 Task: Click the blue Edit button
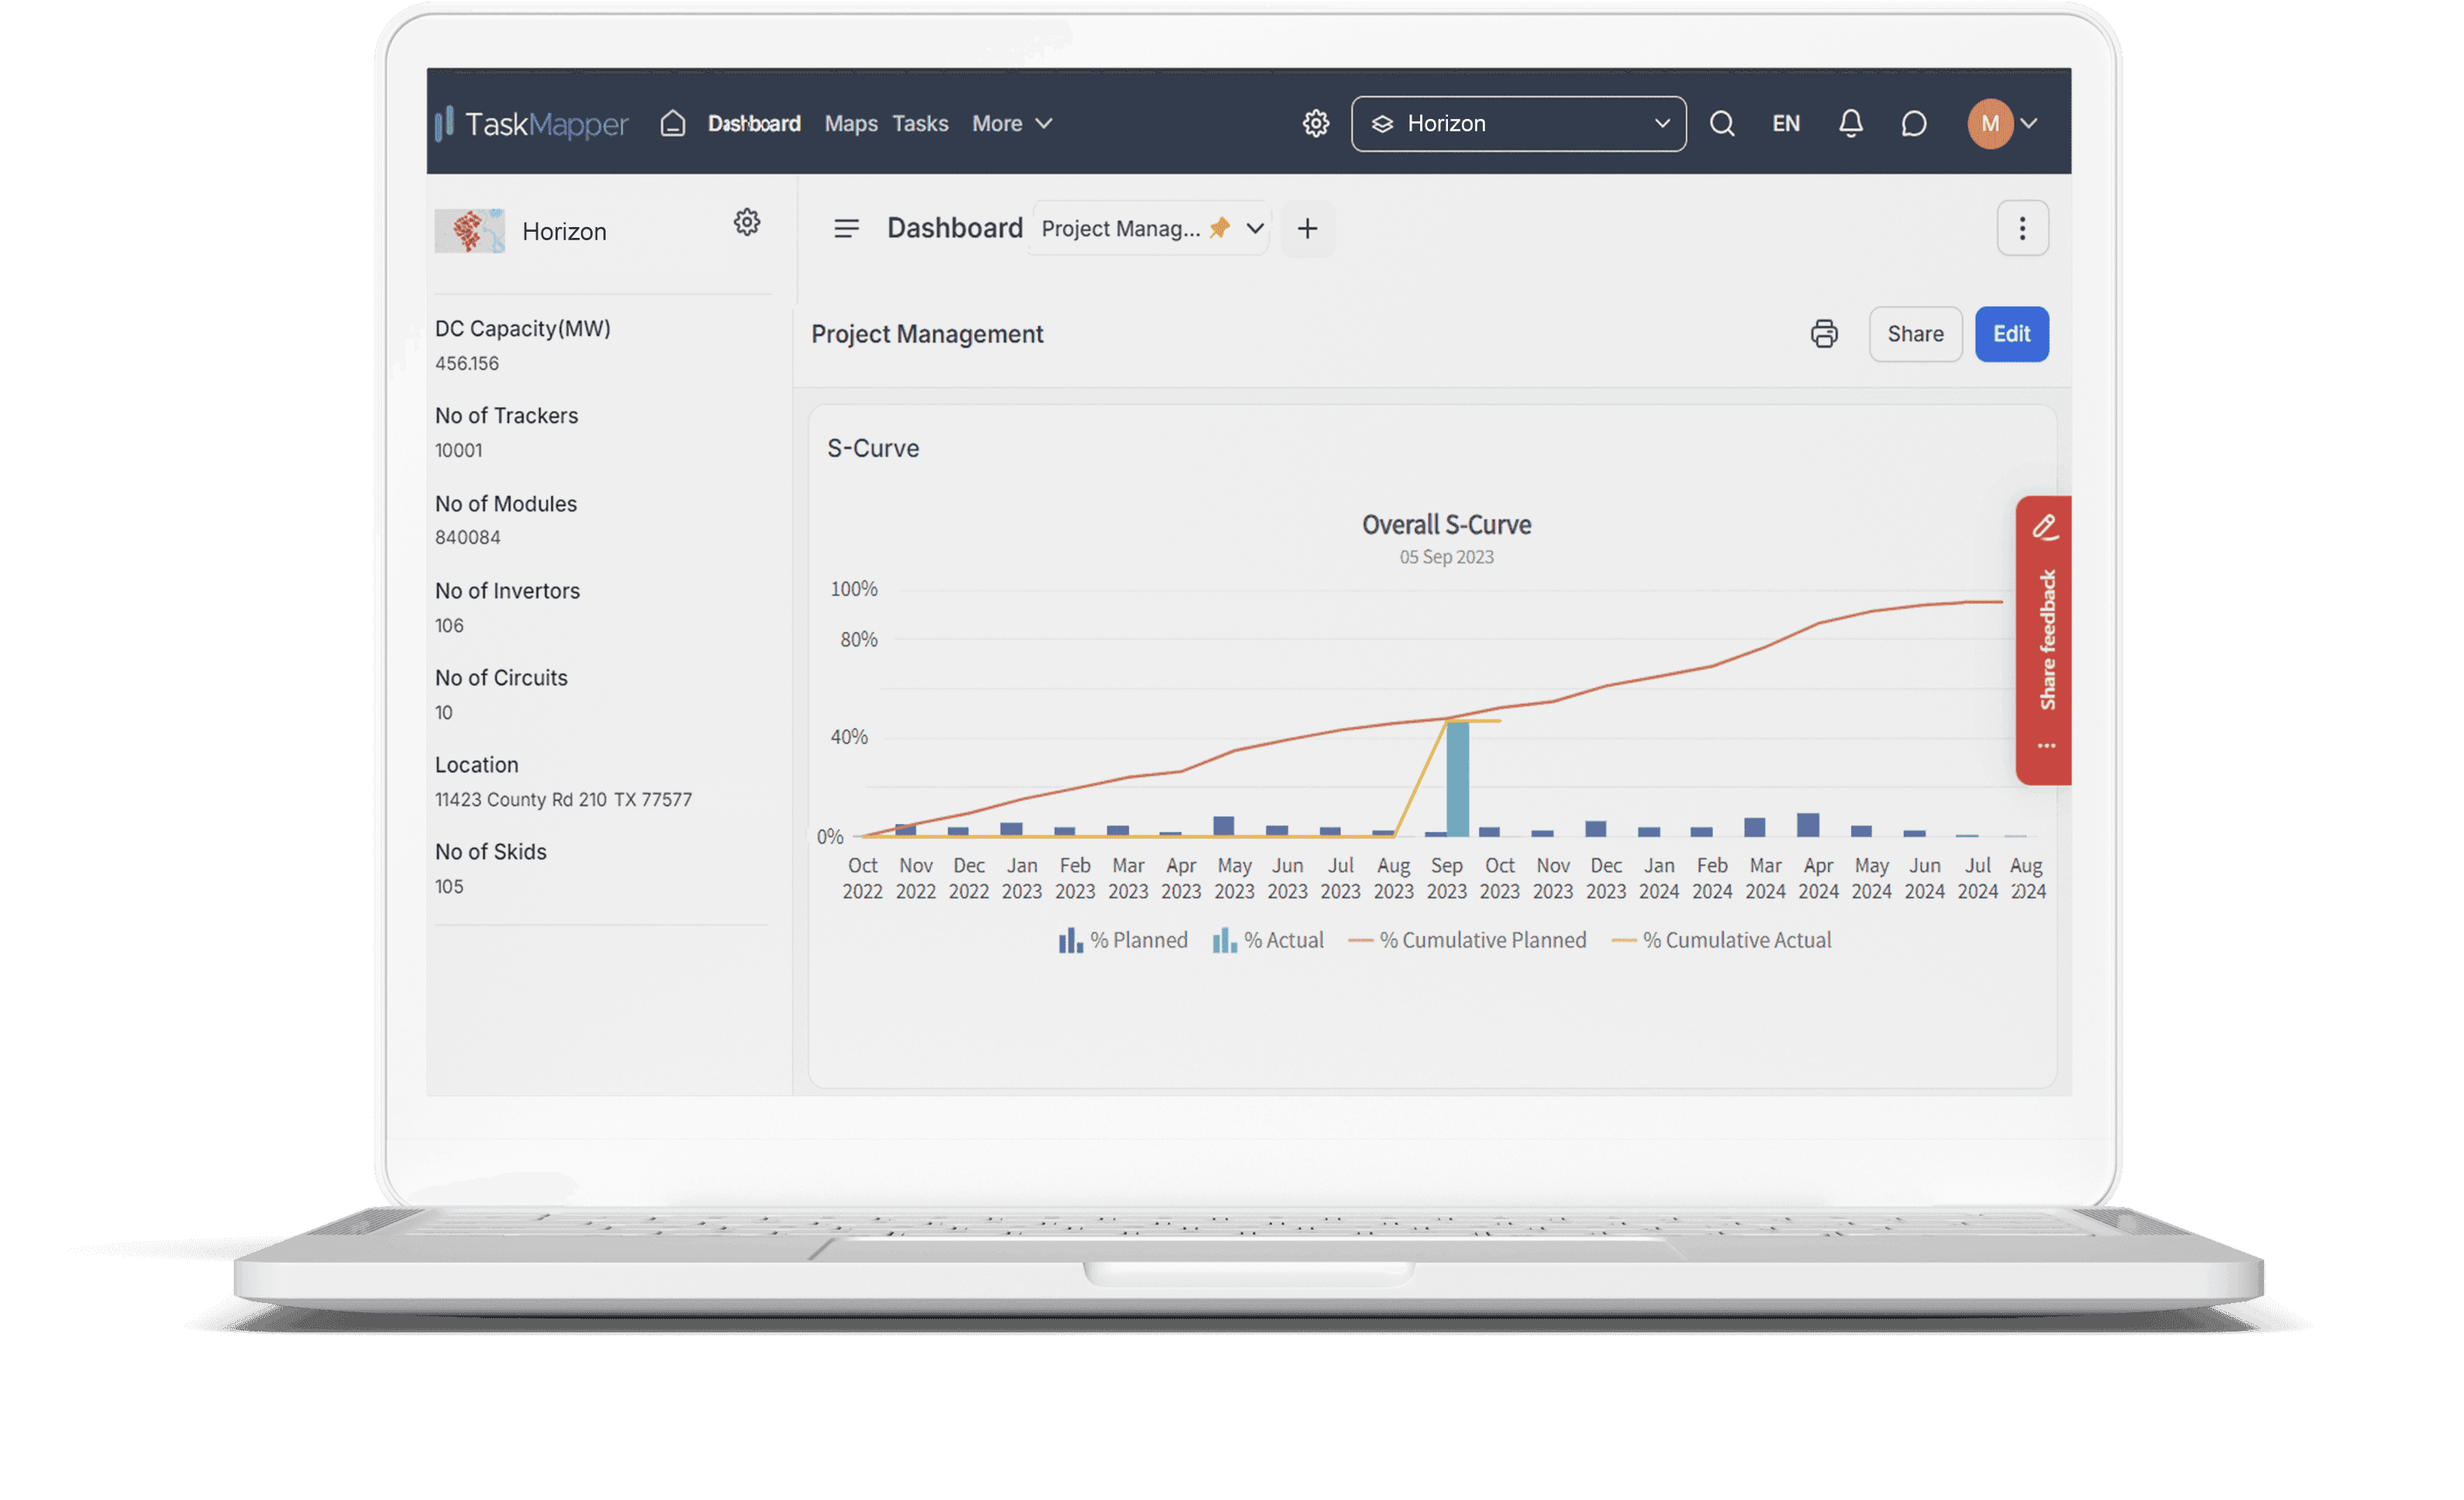pos(2011,334)
